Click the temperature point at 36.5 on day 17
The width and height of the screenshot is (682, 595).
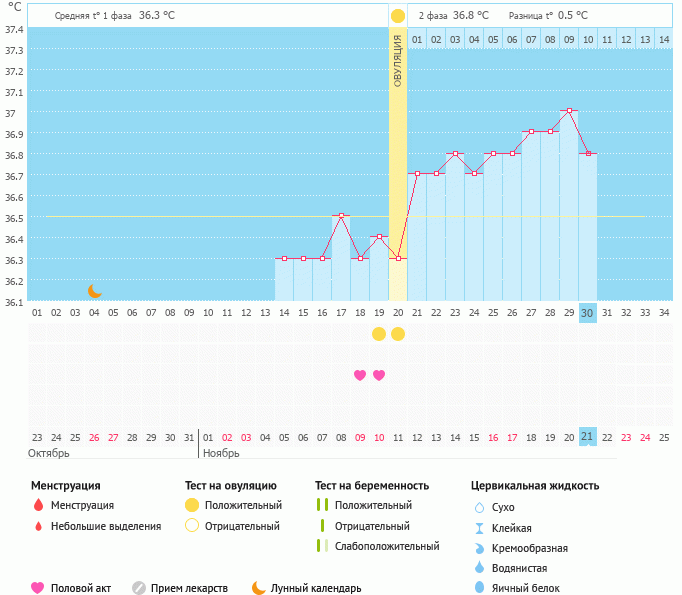(x=341, y=216)
